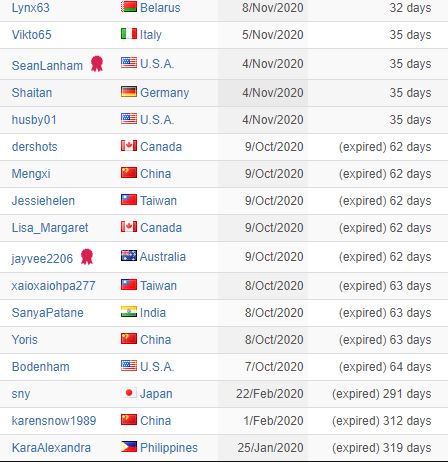Click the red ribbon badge beside SeanLanham
The width and height of the screenshot is (448, 462).
[97, 64]
